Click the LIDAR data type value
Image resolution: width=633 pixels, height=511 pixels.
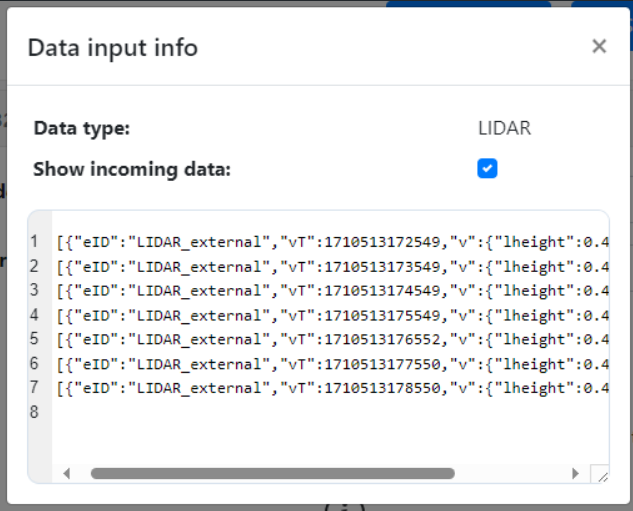coord(504,128)
